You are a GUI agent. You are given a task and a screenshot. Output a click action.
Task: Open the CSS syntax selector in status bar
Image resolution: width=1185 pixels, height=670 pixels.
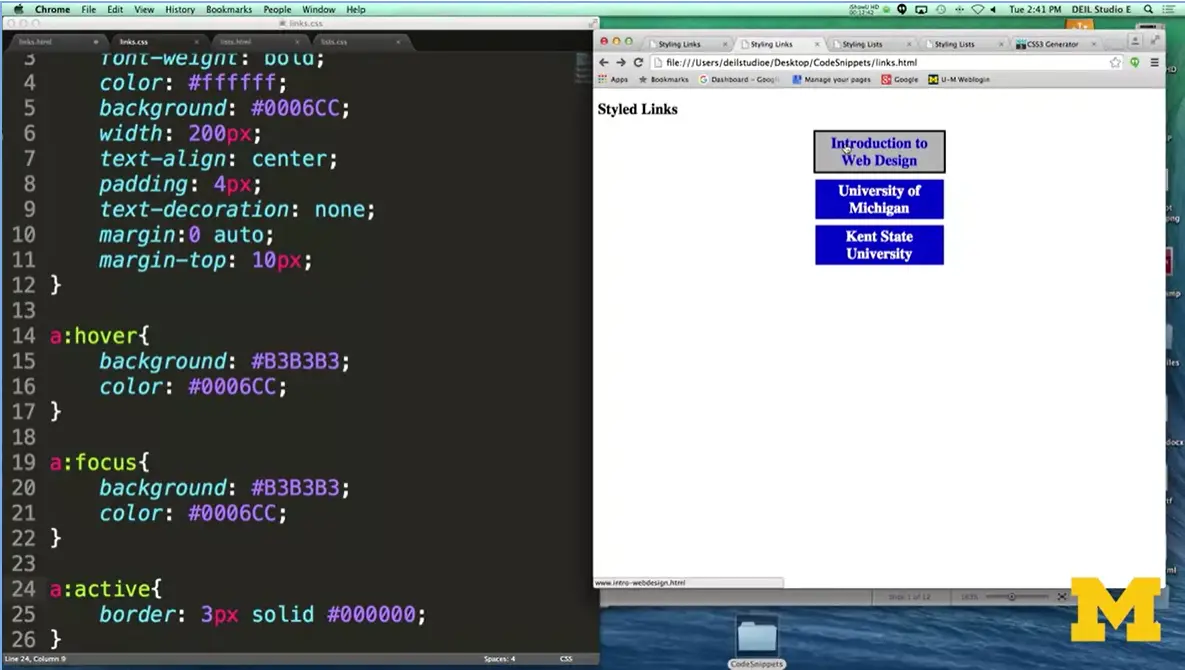coord(566,659)
